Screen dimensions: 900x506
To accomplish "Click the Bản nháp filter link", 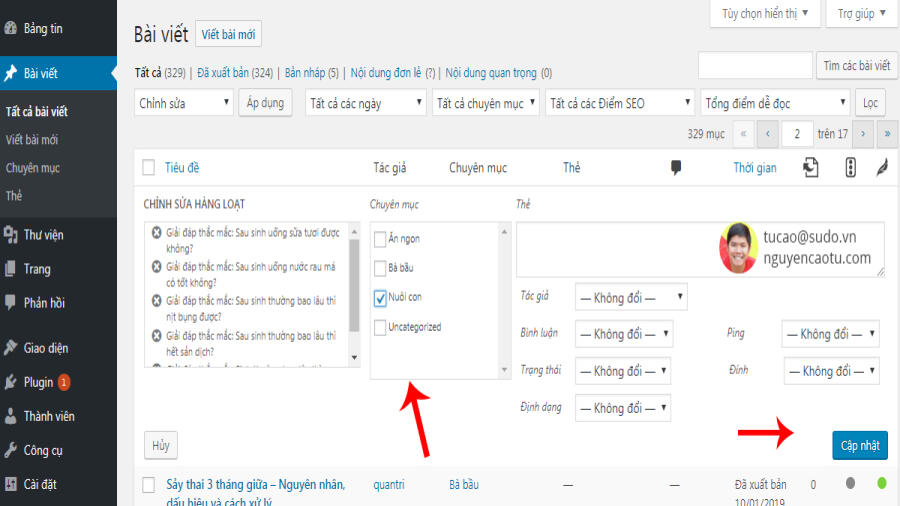I will 312,73.
